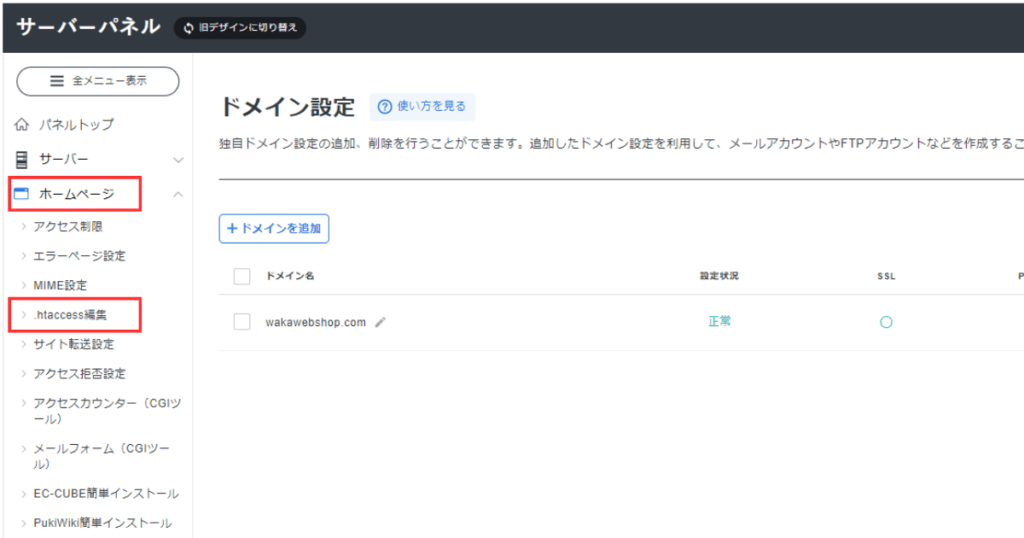Select MIME設定 in the sidebar
This screenshot has height=538, width=1024.
point(60,286)
